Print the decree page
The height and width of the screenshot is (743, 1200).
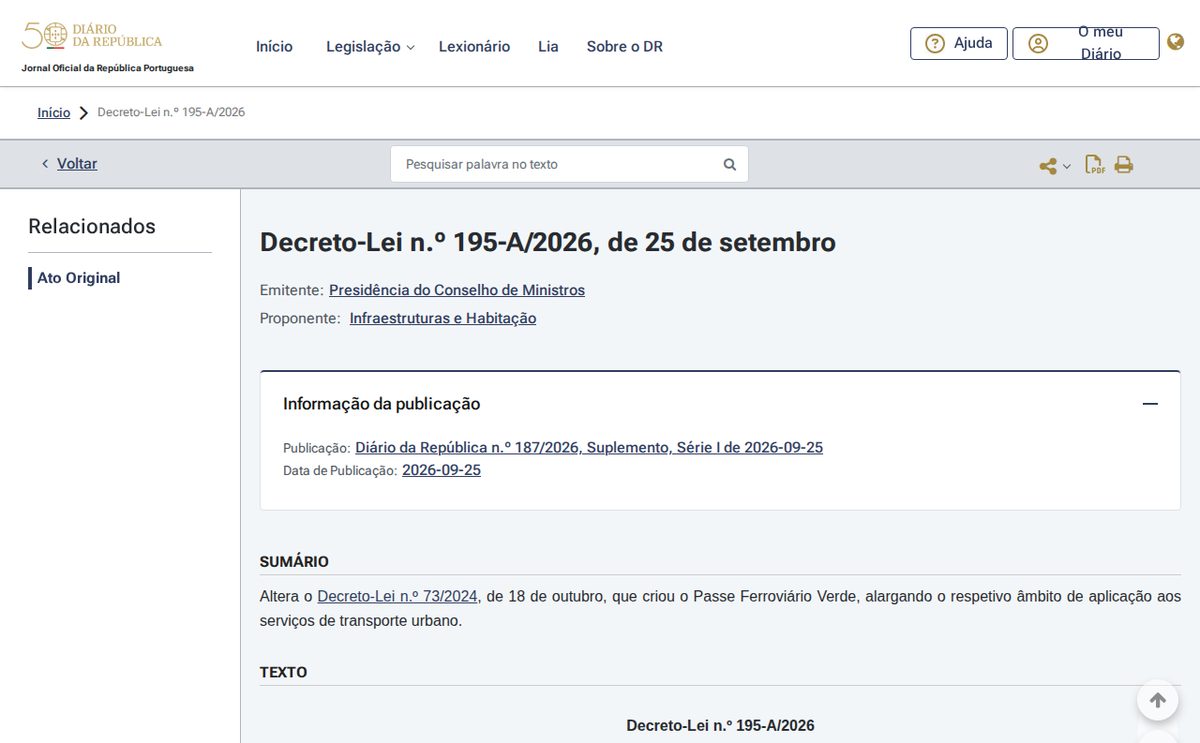[x=1124, y=165]
